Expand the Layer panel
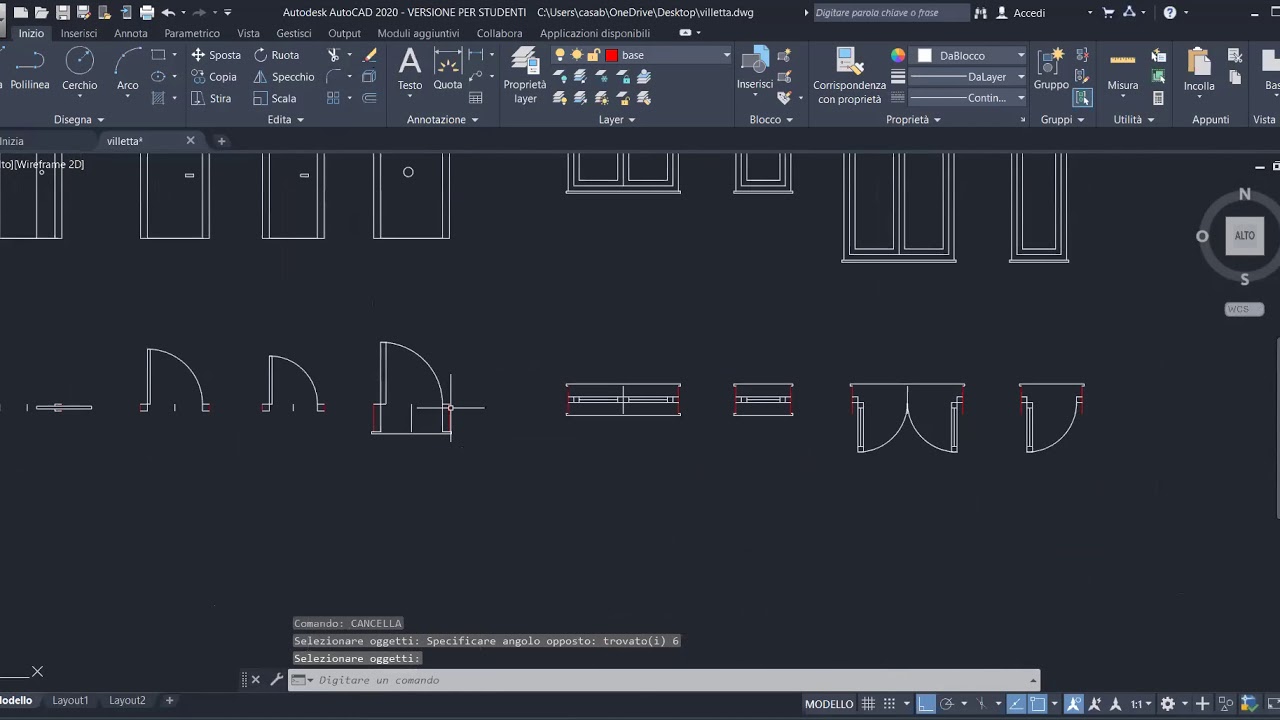Viewport: 1280px width, 720px height. point(617,120)
